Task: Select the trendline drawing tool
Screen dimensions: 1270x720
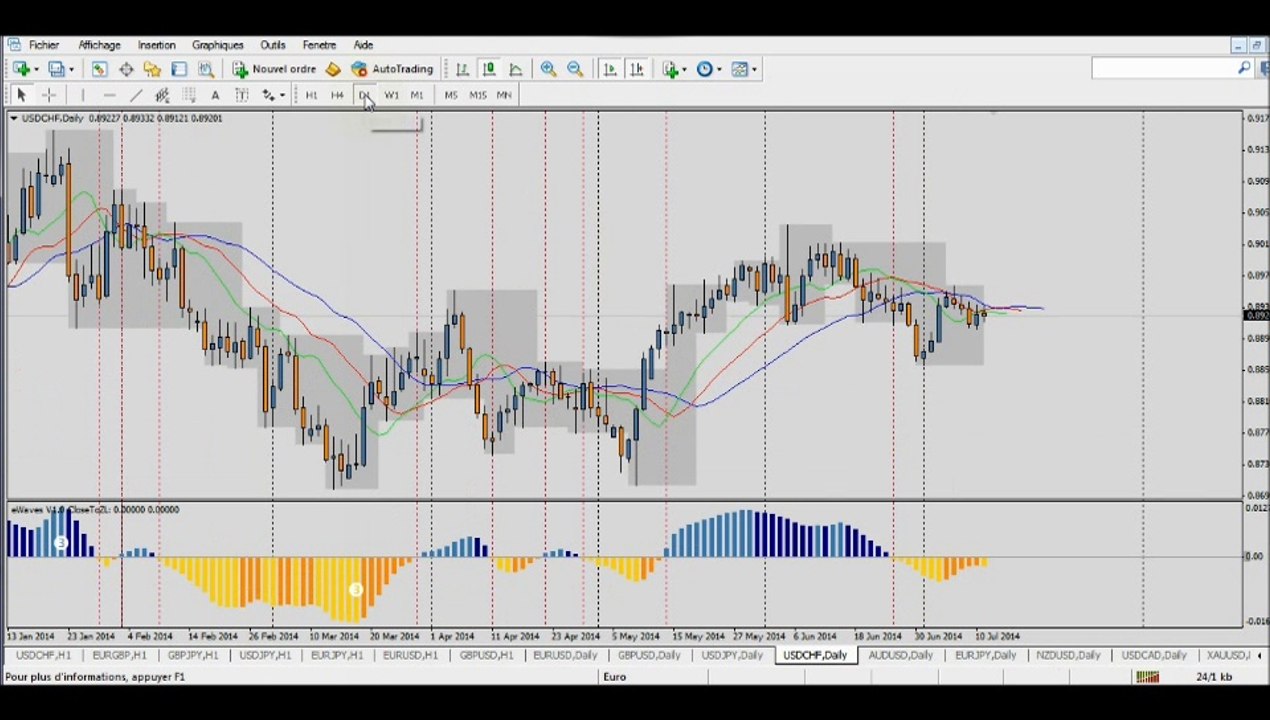Action: (135, 95)
